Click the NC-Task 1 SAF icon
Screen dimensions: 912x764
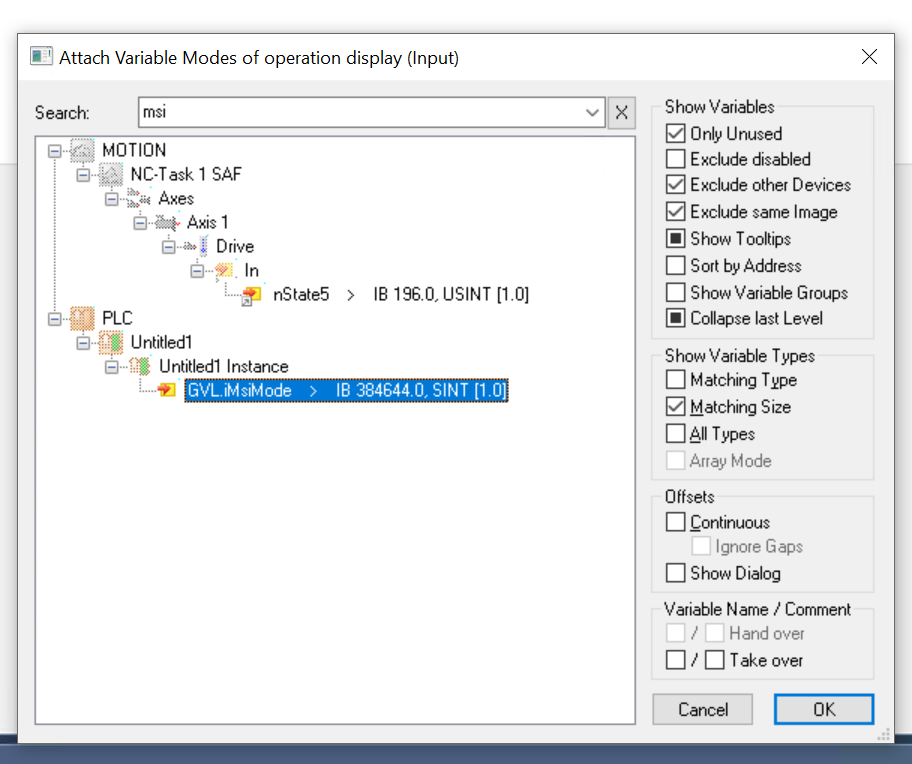click(x=111, y=174)
